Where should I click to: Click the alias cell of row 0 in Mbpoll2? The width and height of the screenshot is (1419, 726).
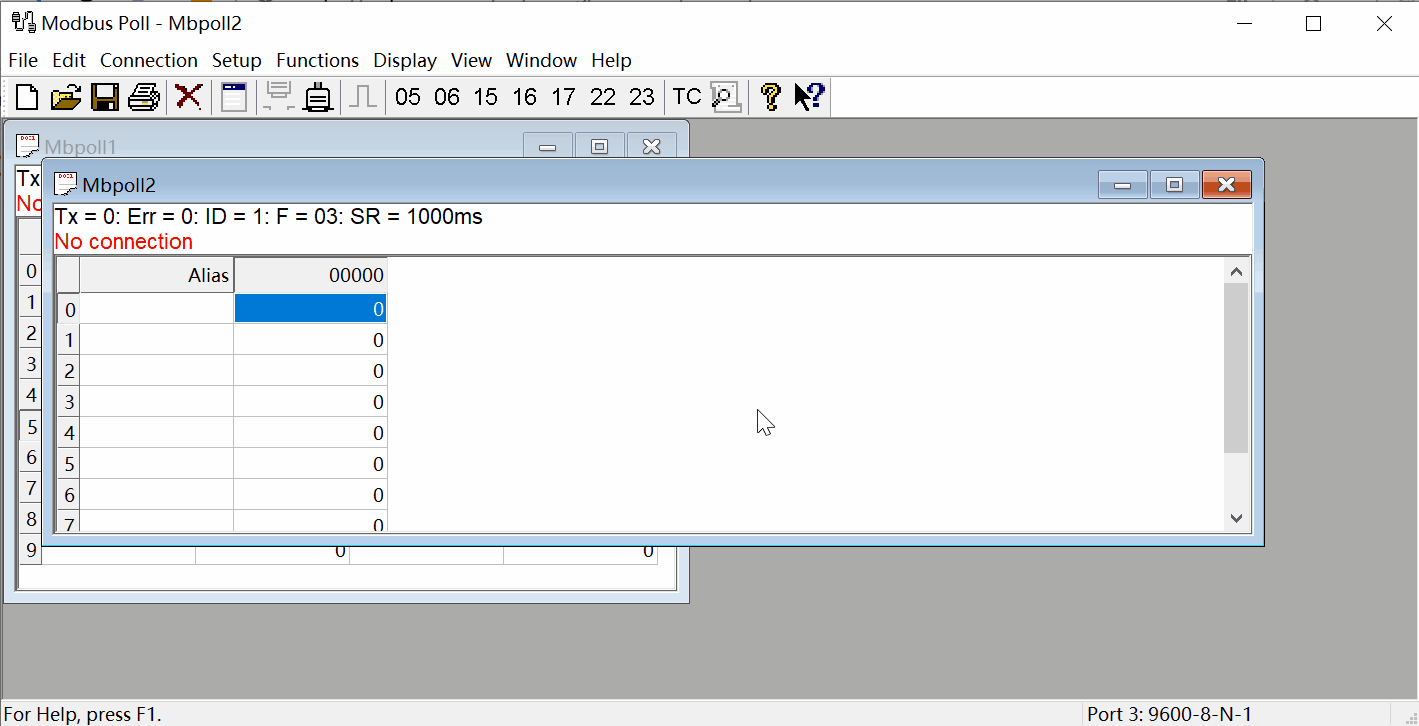pyautogui.click(x=157, y=309)
